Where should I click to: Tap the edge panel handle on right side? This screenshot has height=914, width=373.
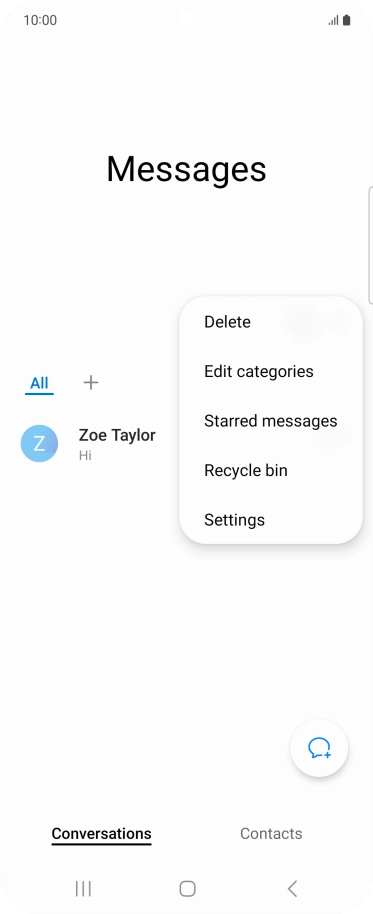[371, 245]
